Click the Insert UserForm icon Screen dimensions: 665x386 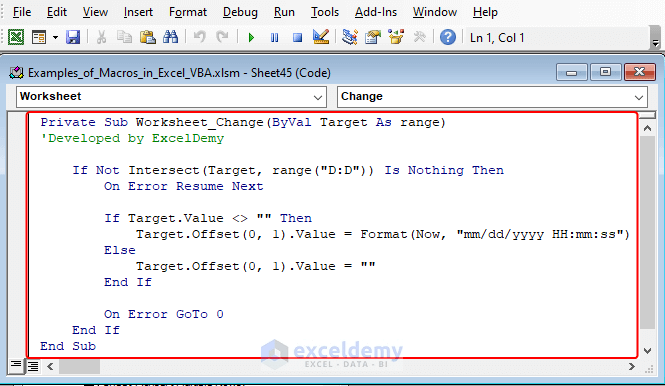pyautogui.click(x=39, y=37)
